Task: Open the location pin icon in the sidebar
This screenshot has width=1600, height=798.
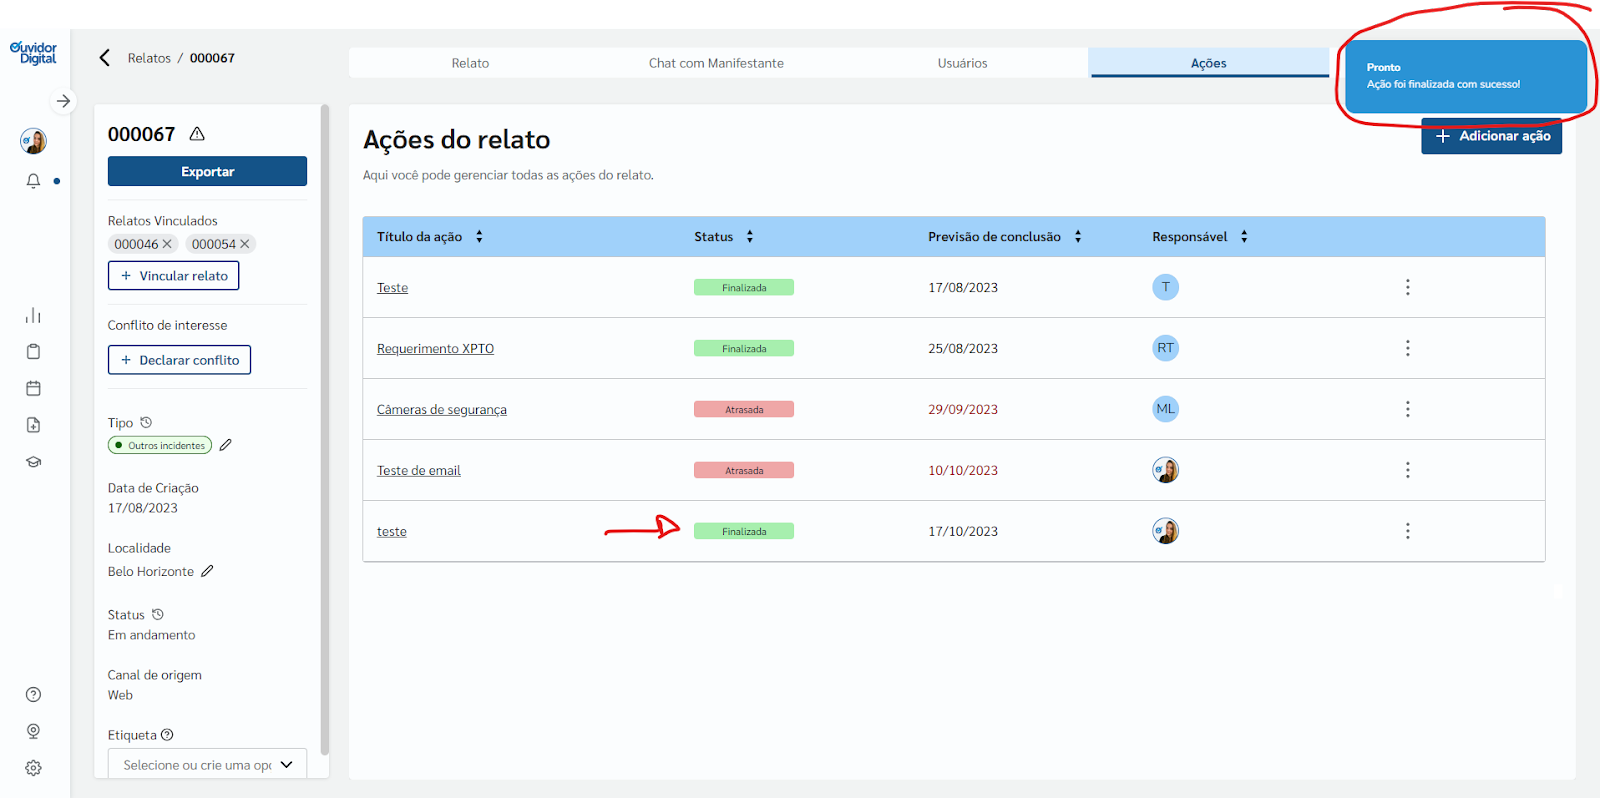Action: coord(33,731)
